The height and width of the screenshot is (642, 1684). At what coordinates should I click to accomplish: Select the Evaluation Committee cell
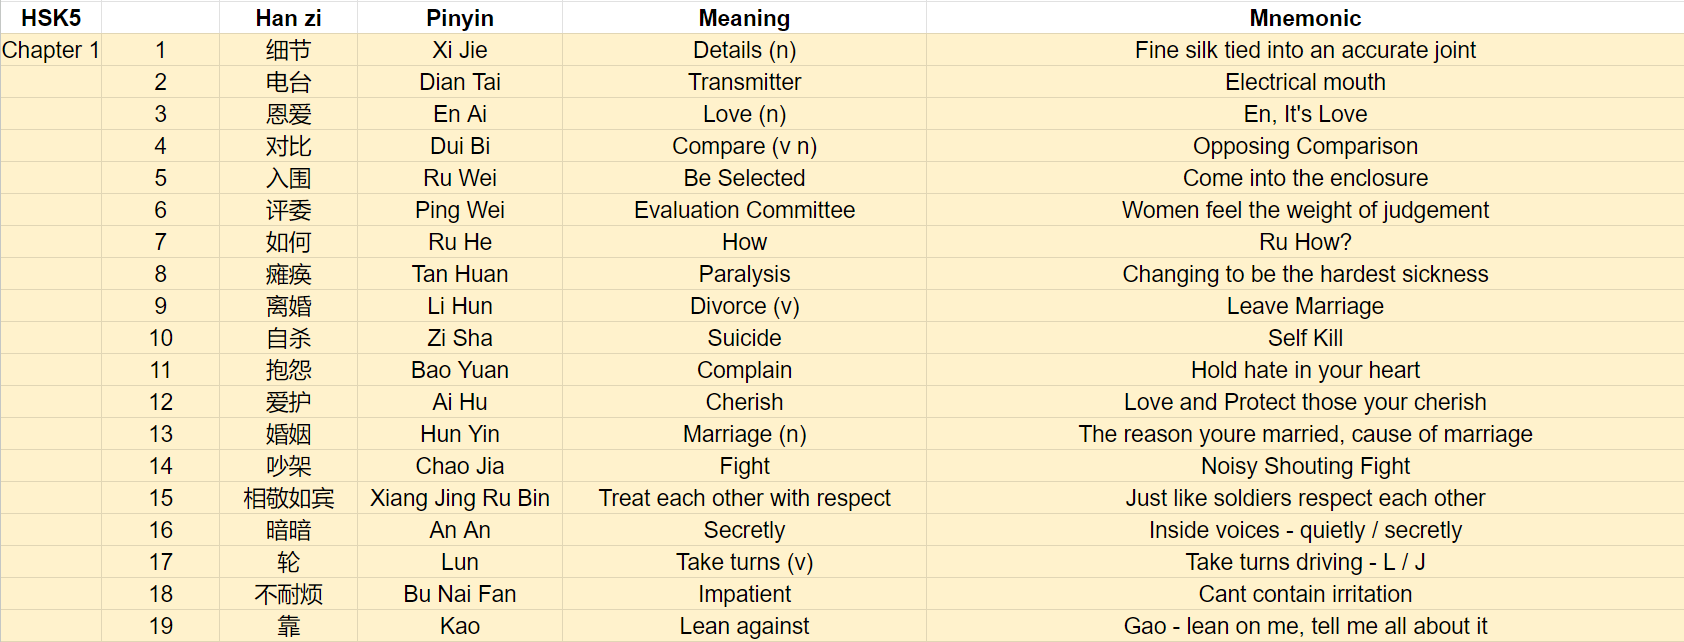pyautogui.click(x=744, y=210)
